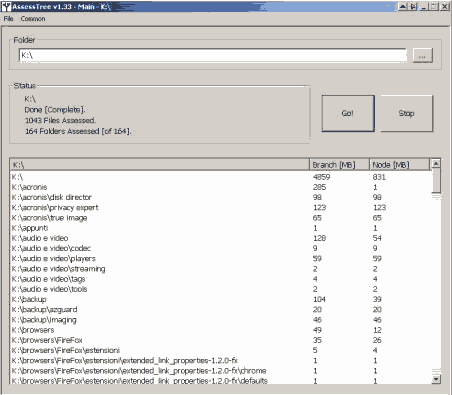This screenshot has height=395, width=452.
Task: Click node size 12 for K:\browsers
Action: (377, 330)
